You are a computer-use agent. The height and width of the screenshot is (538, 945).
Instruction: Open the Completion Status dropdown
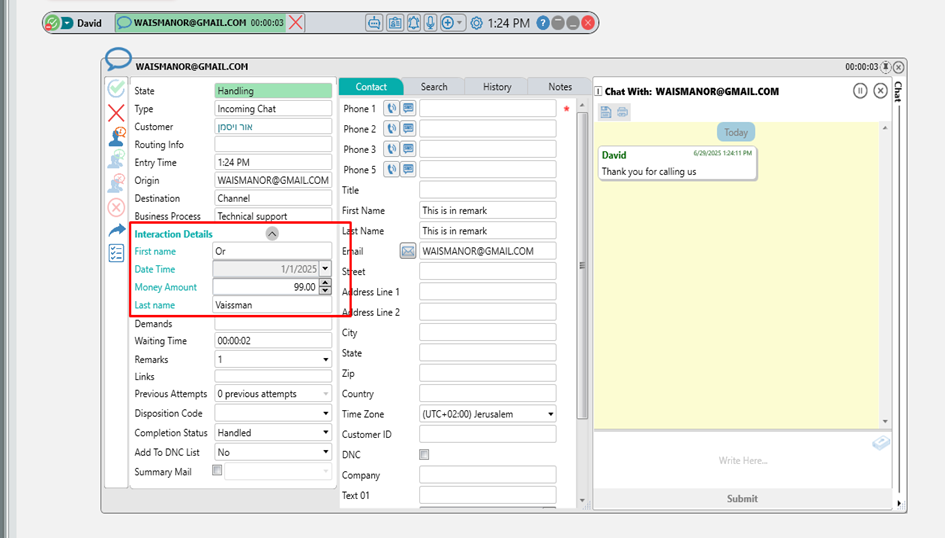click(325, 433)
